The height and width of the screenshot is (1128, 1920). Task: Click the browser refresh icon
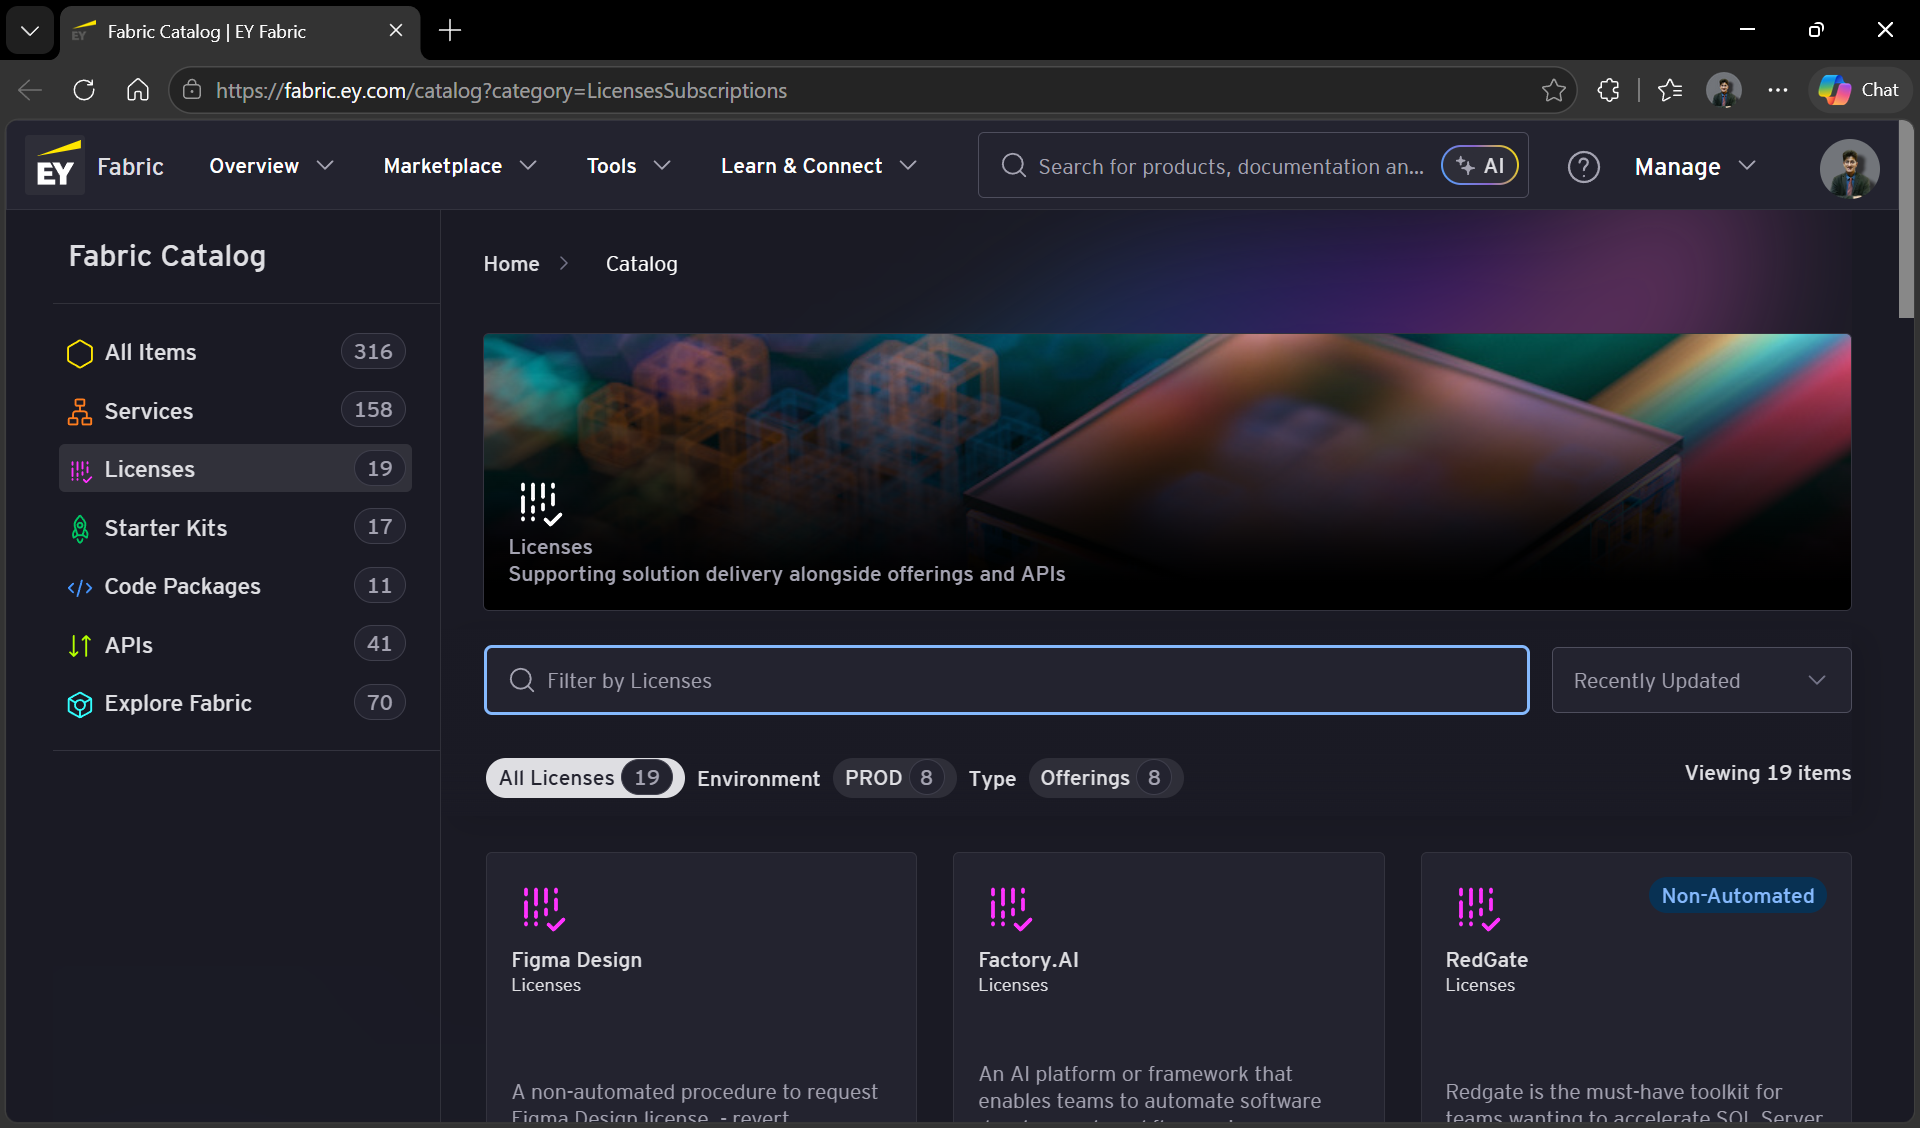point(84,90)
